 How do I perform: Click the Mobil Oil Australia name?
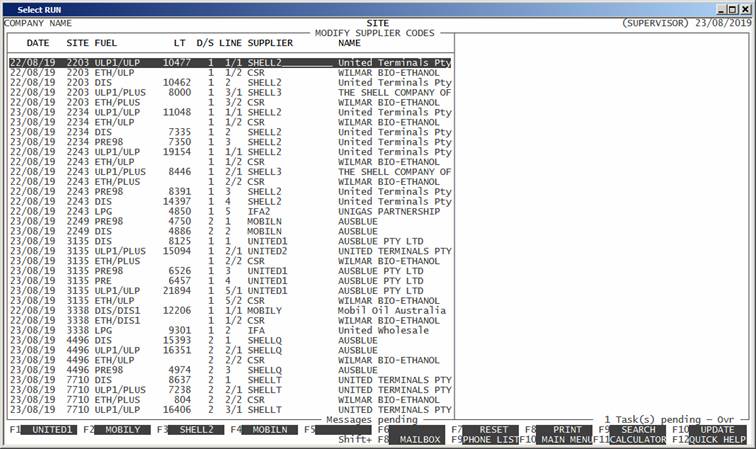point(392,311)
